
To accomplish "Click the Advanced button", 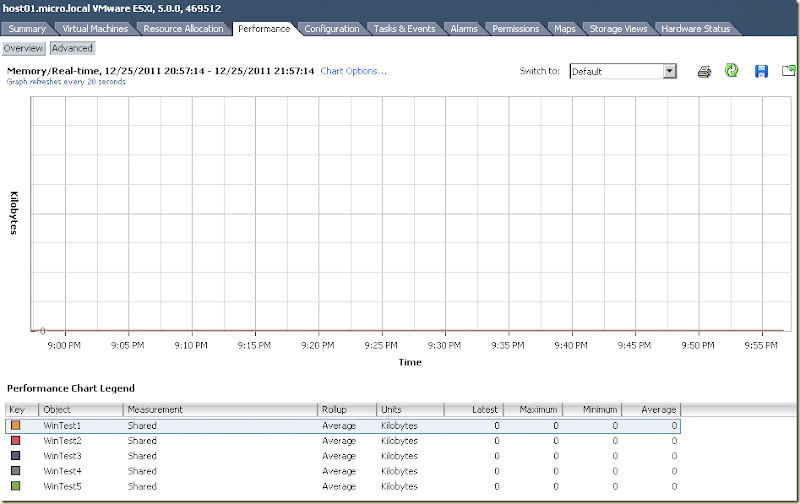I will (x=72, y=48).
